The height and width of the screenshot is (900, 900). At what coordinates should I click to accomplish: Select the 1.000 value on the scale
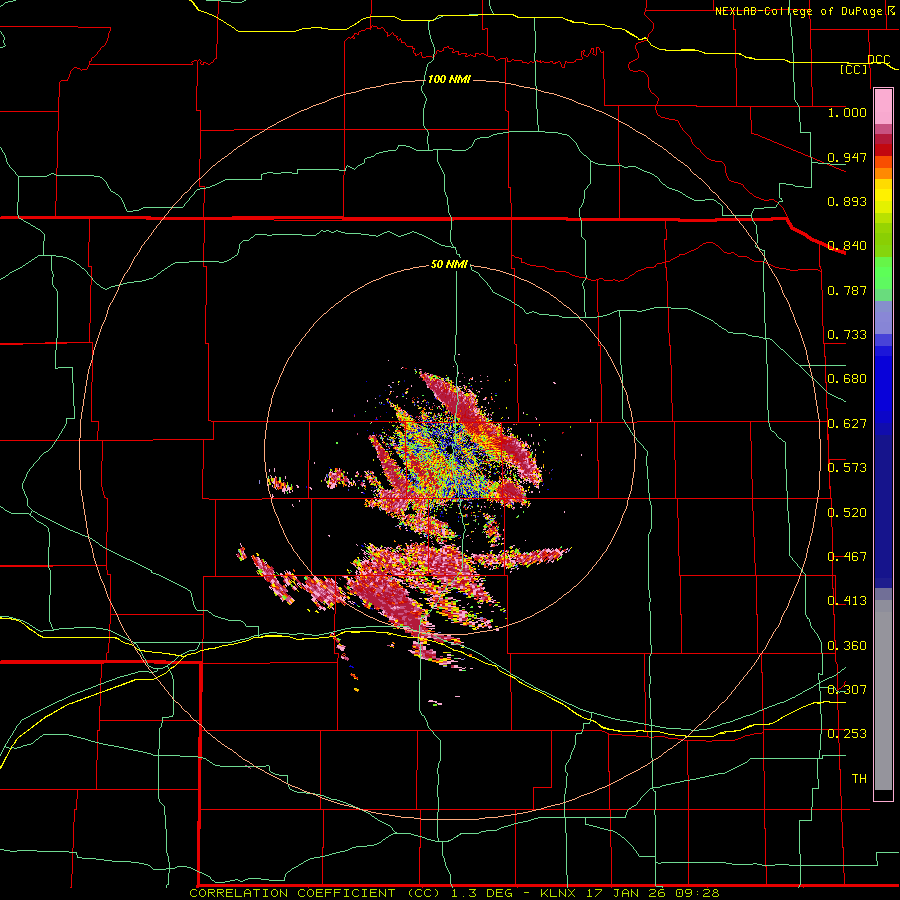847,112
